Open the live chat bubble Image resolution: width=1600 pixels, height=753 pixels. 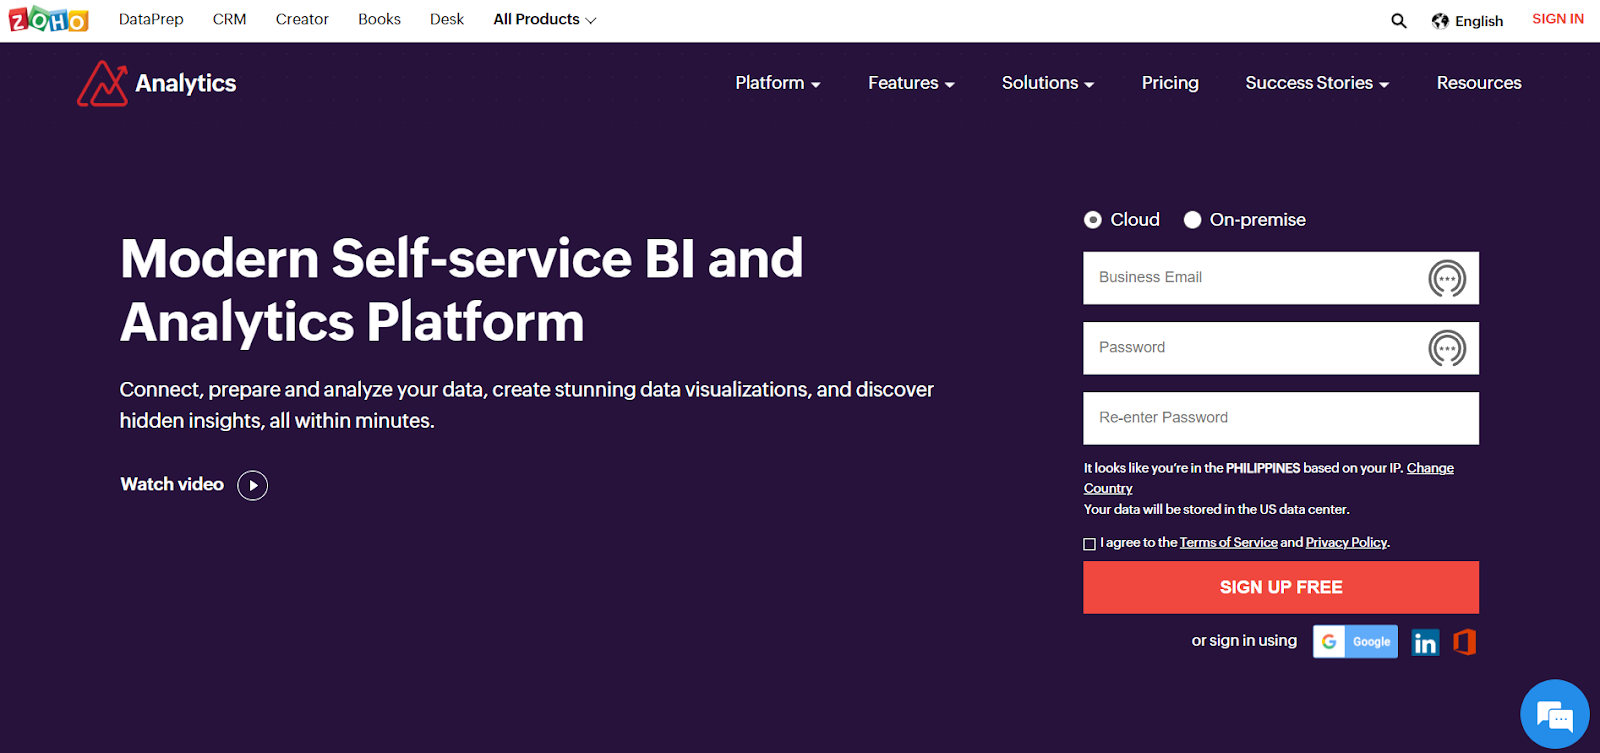coord(1554,715)
